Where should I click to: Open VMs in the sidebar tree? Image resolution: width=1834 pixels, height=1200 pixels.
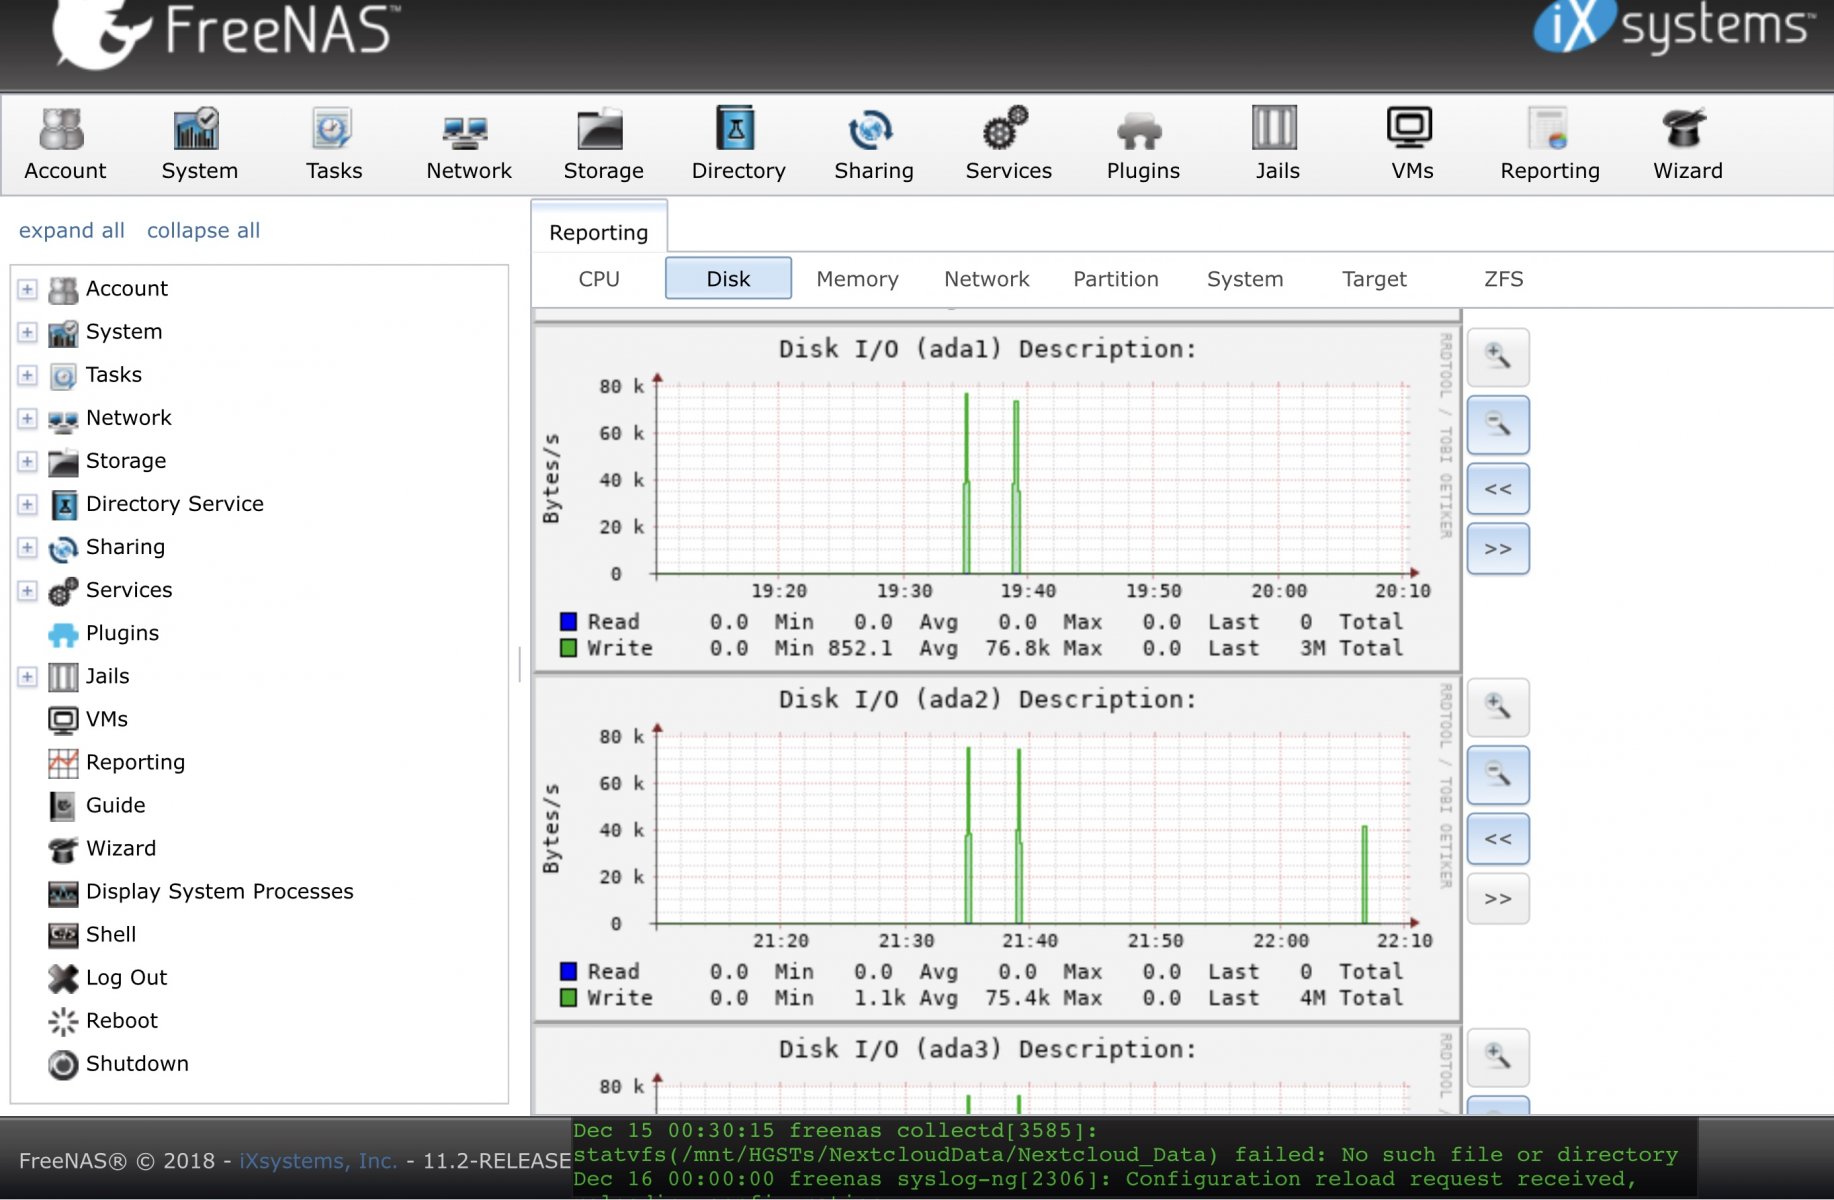[x=88, y=719]
